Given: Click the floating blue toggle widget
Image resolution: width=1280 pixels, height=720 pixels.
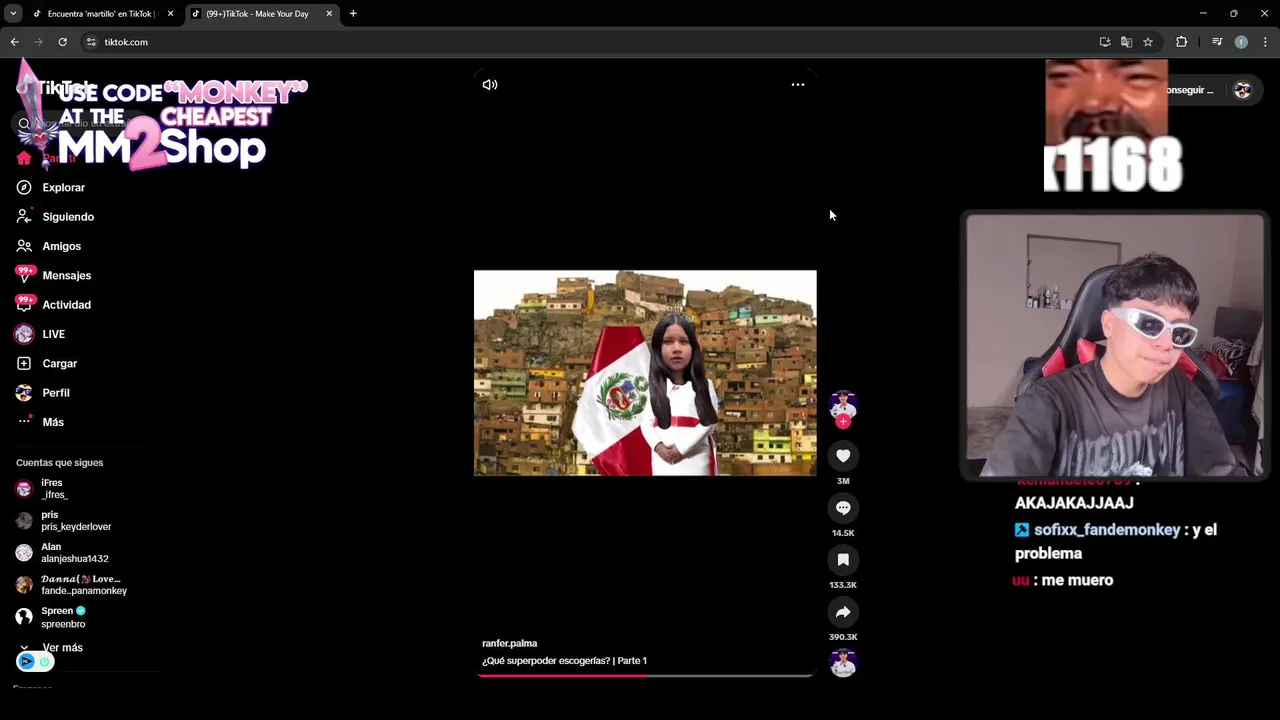Looking at the screenshot, I should 35,661.
